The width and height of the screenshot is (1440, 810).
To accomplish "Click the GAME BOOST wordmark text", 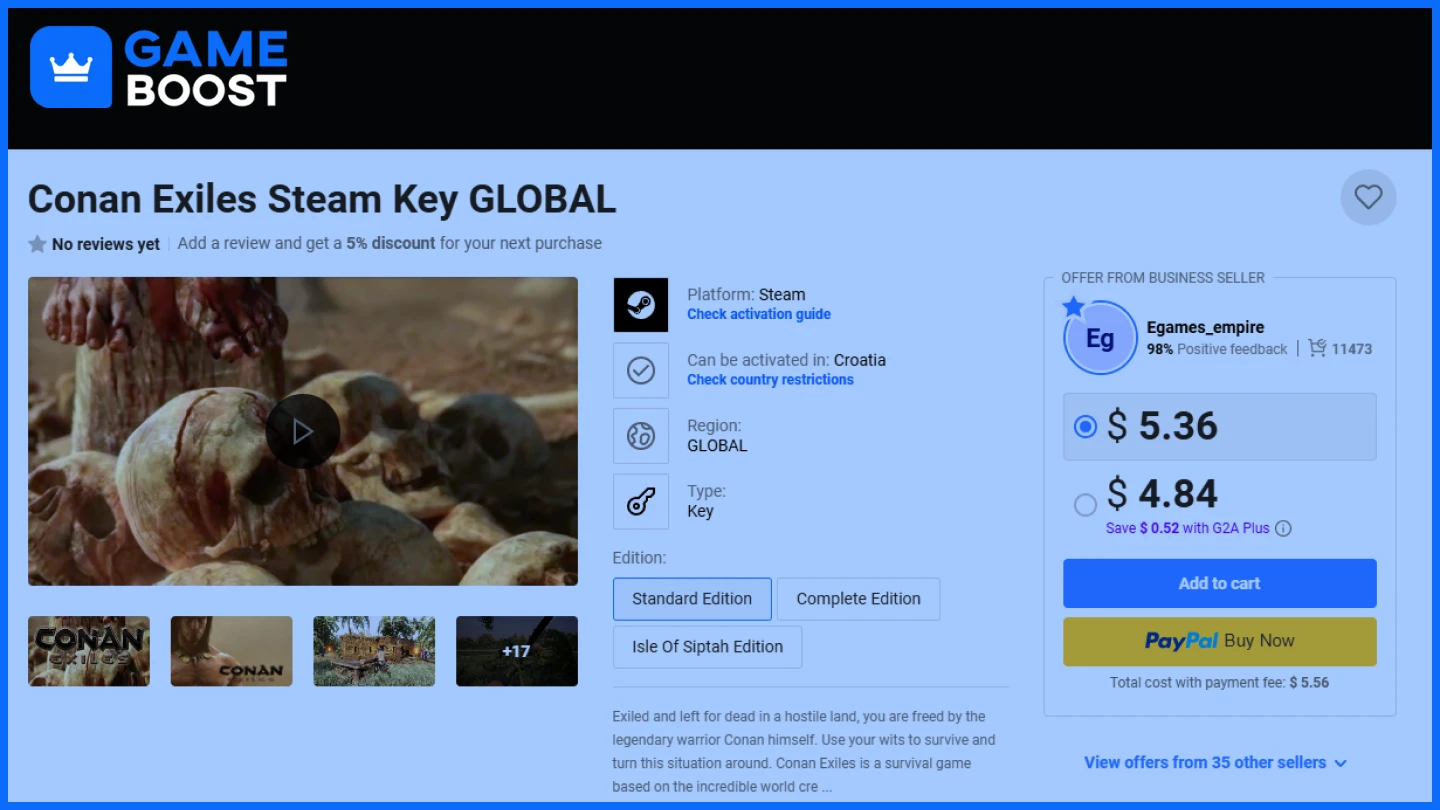I will (206, 69).
